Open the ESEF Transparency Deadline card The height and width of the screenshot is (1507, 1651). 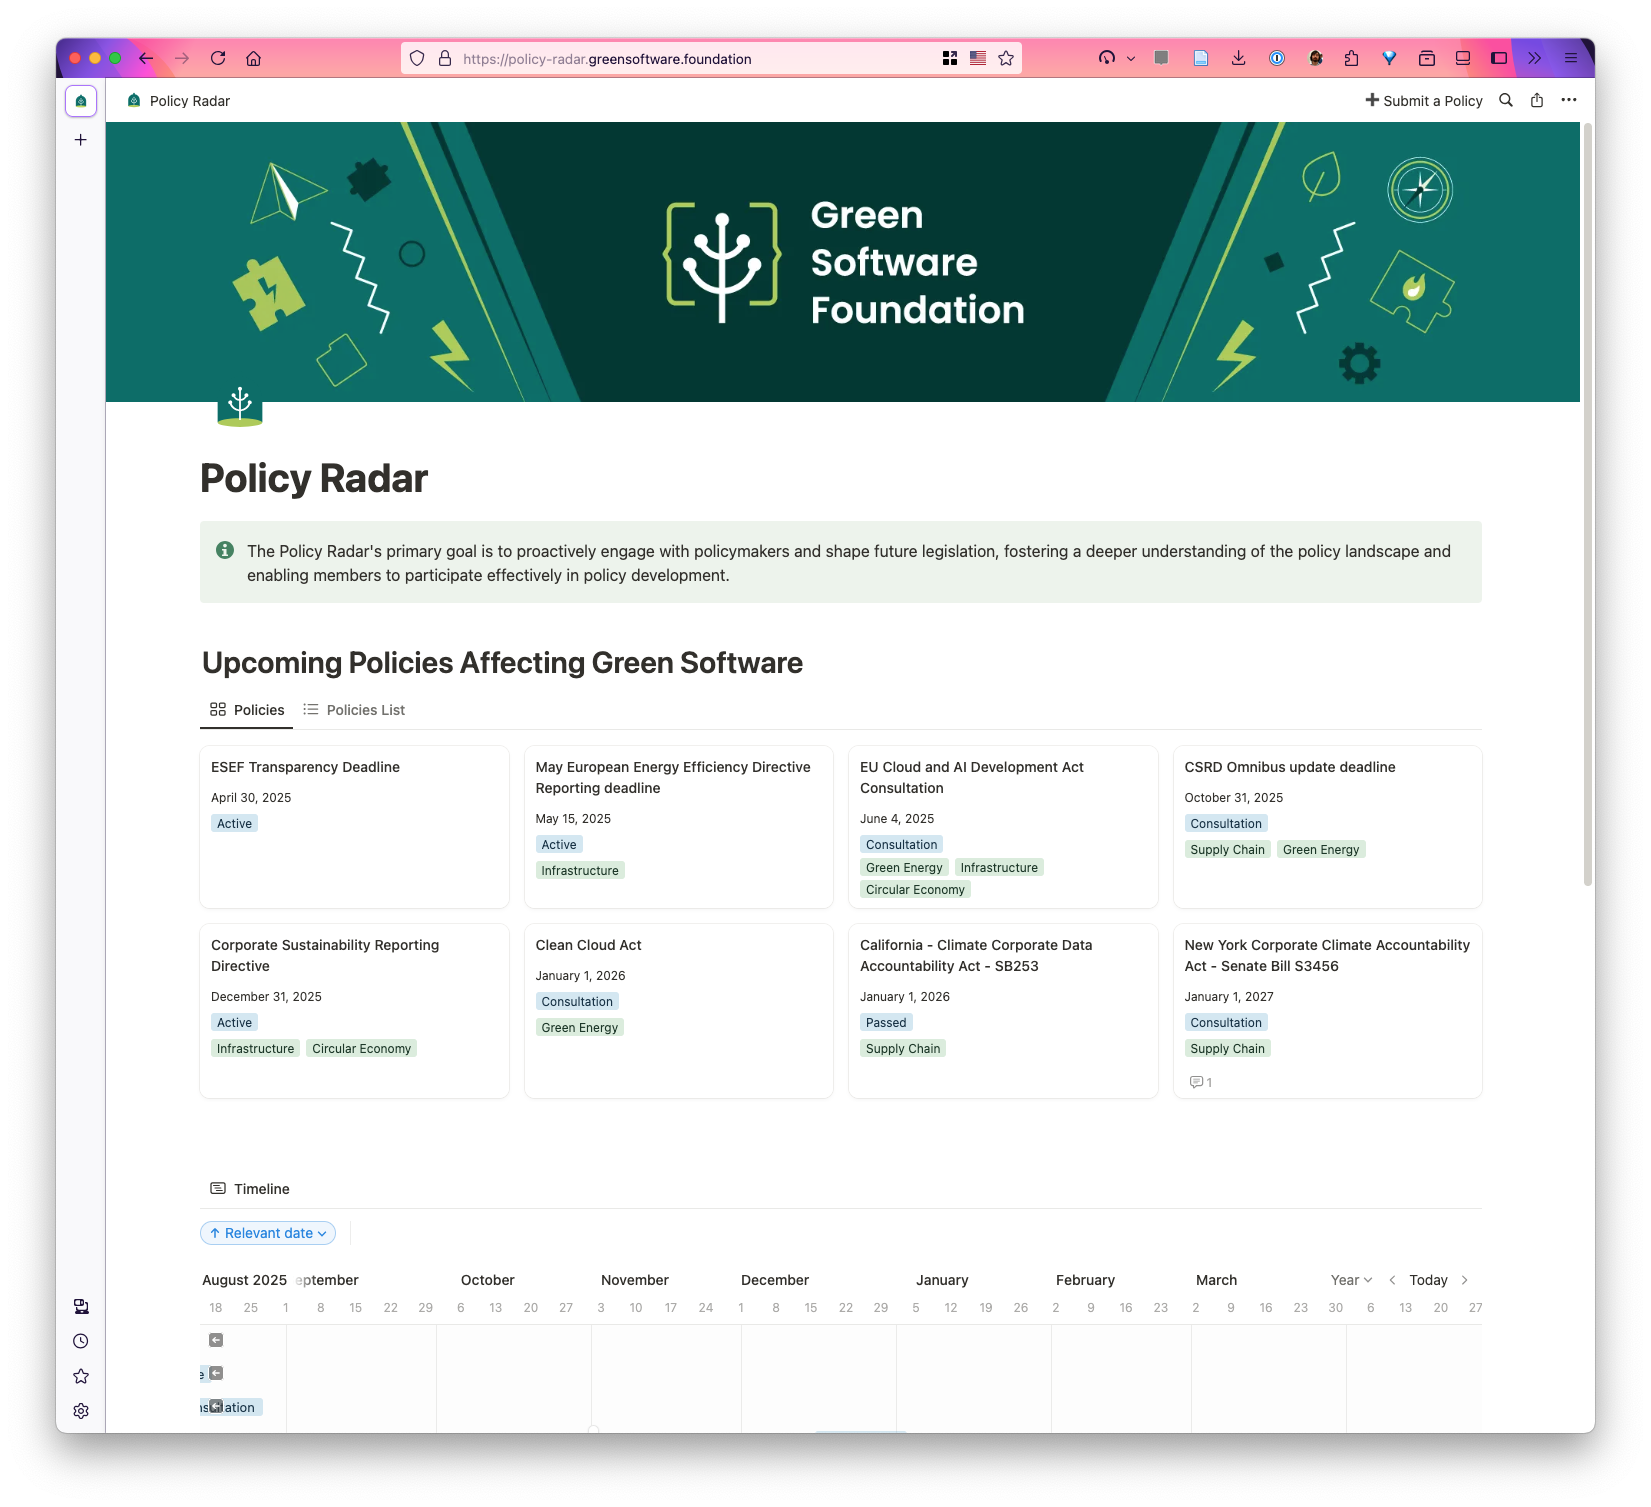coord(354,826)
